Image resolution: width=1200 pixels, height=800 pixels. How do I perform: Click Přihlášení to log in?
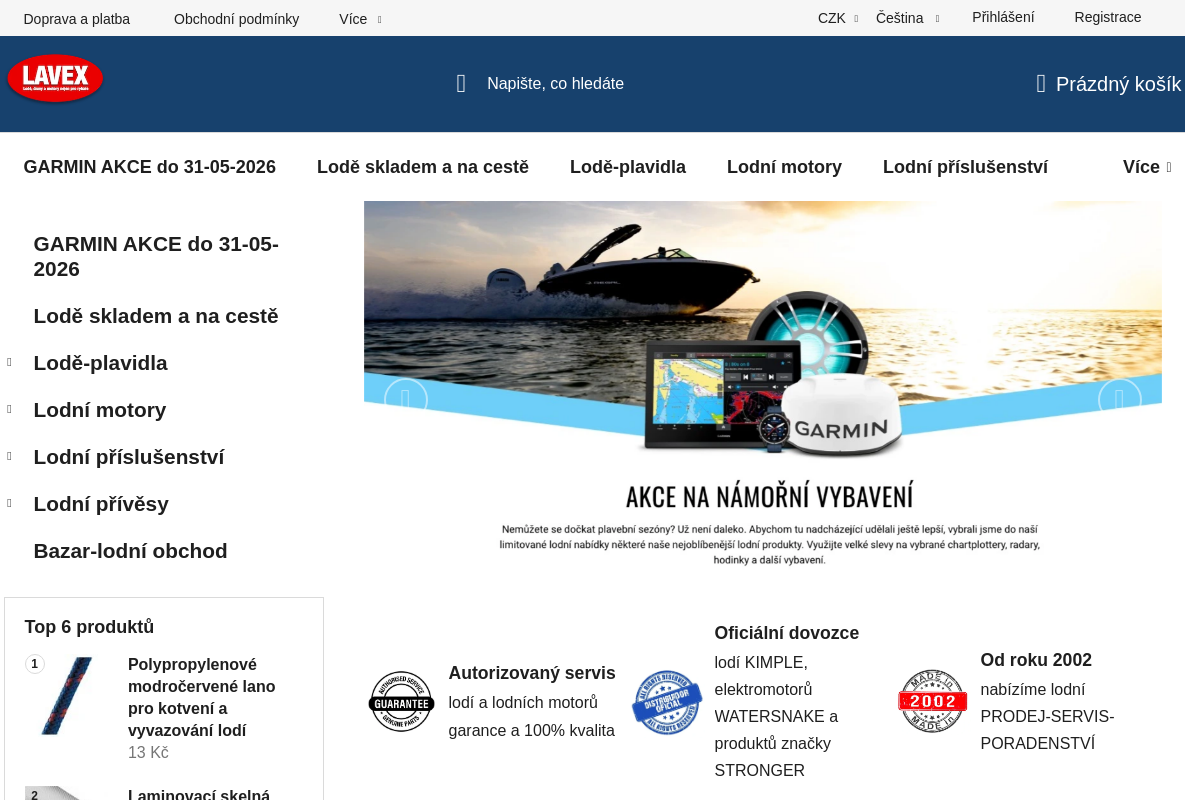click(1003, 17)
